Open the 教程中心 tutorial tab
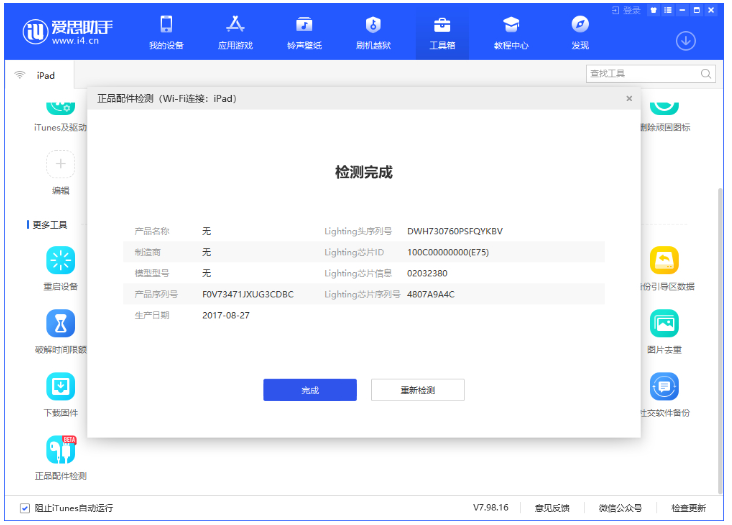 (511, 32)
